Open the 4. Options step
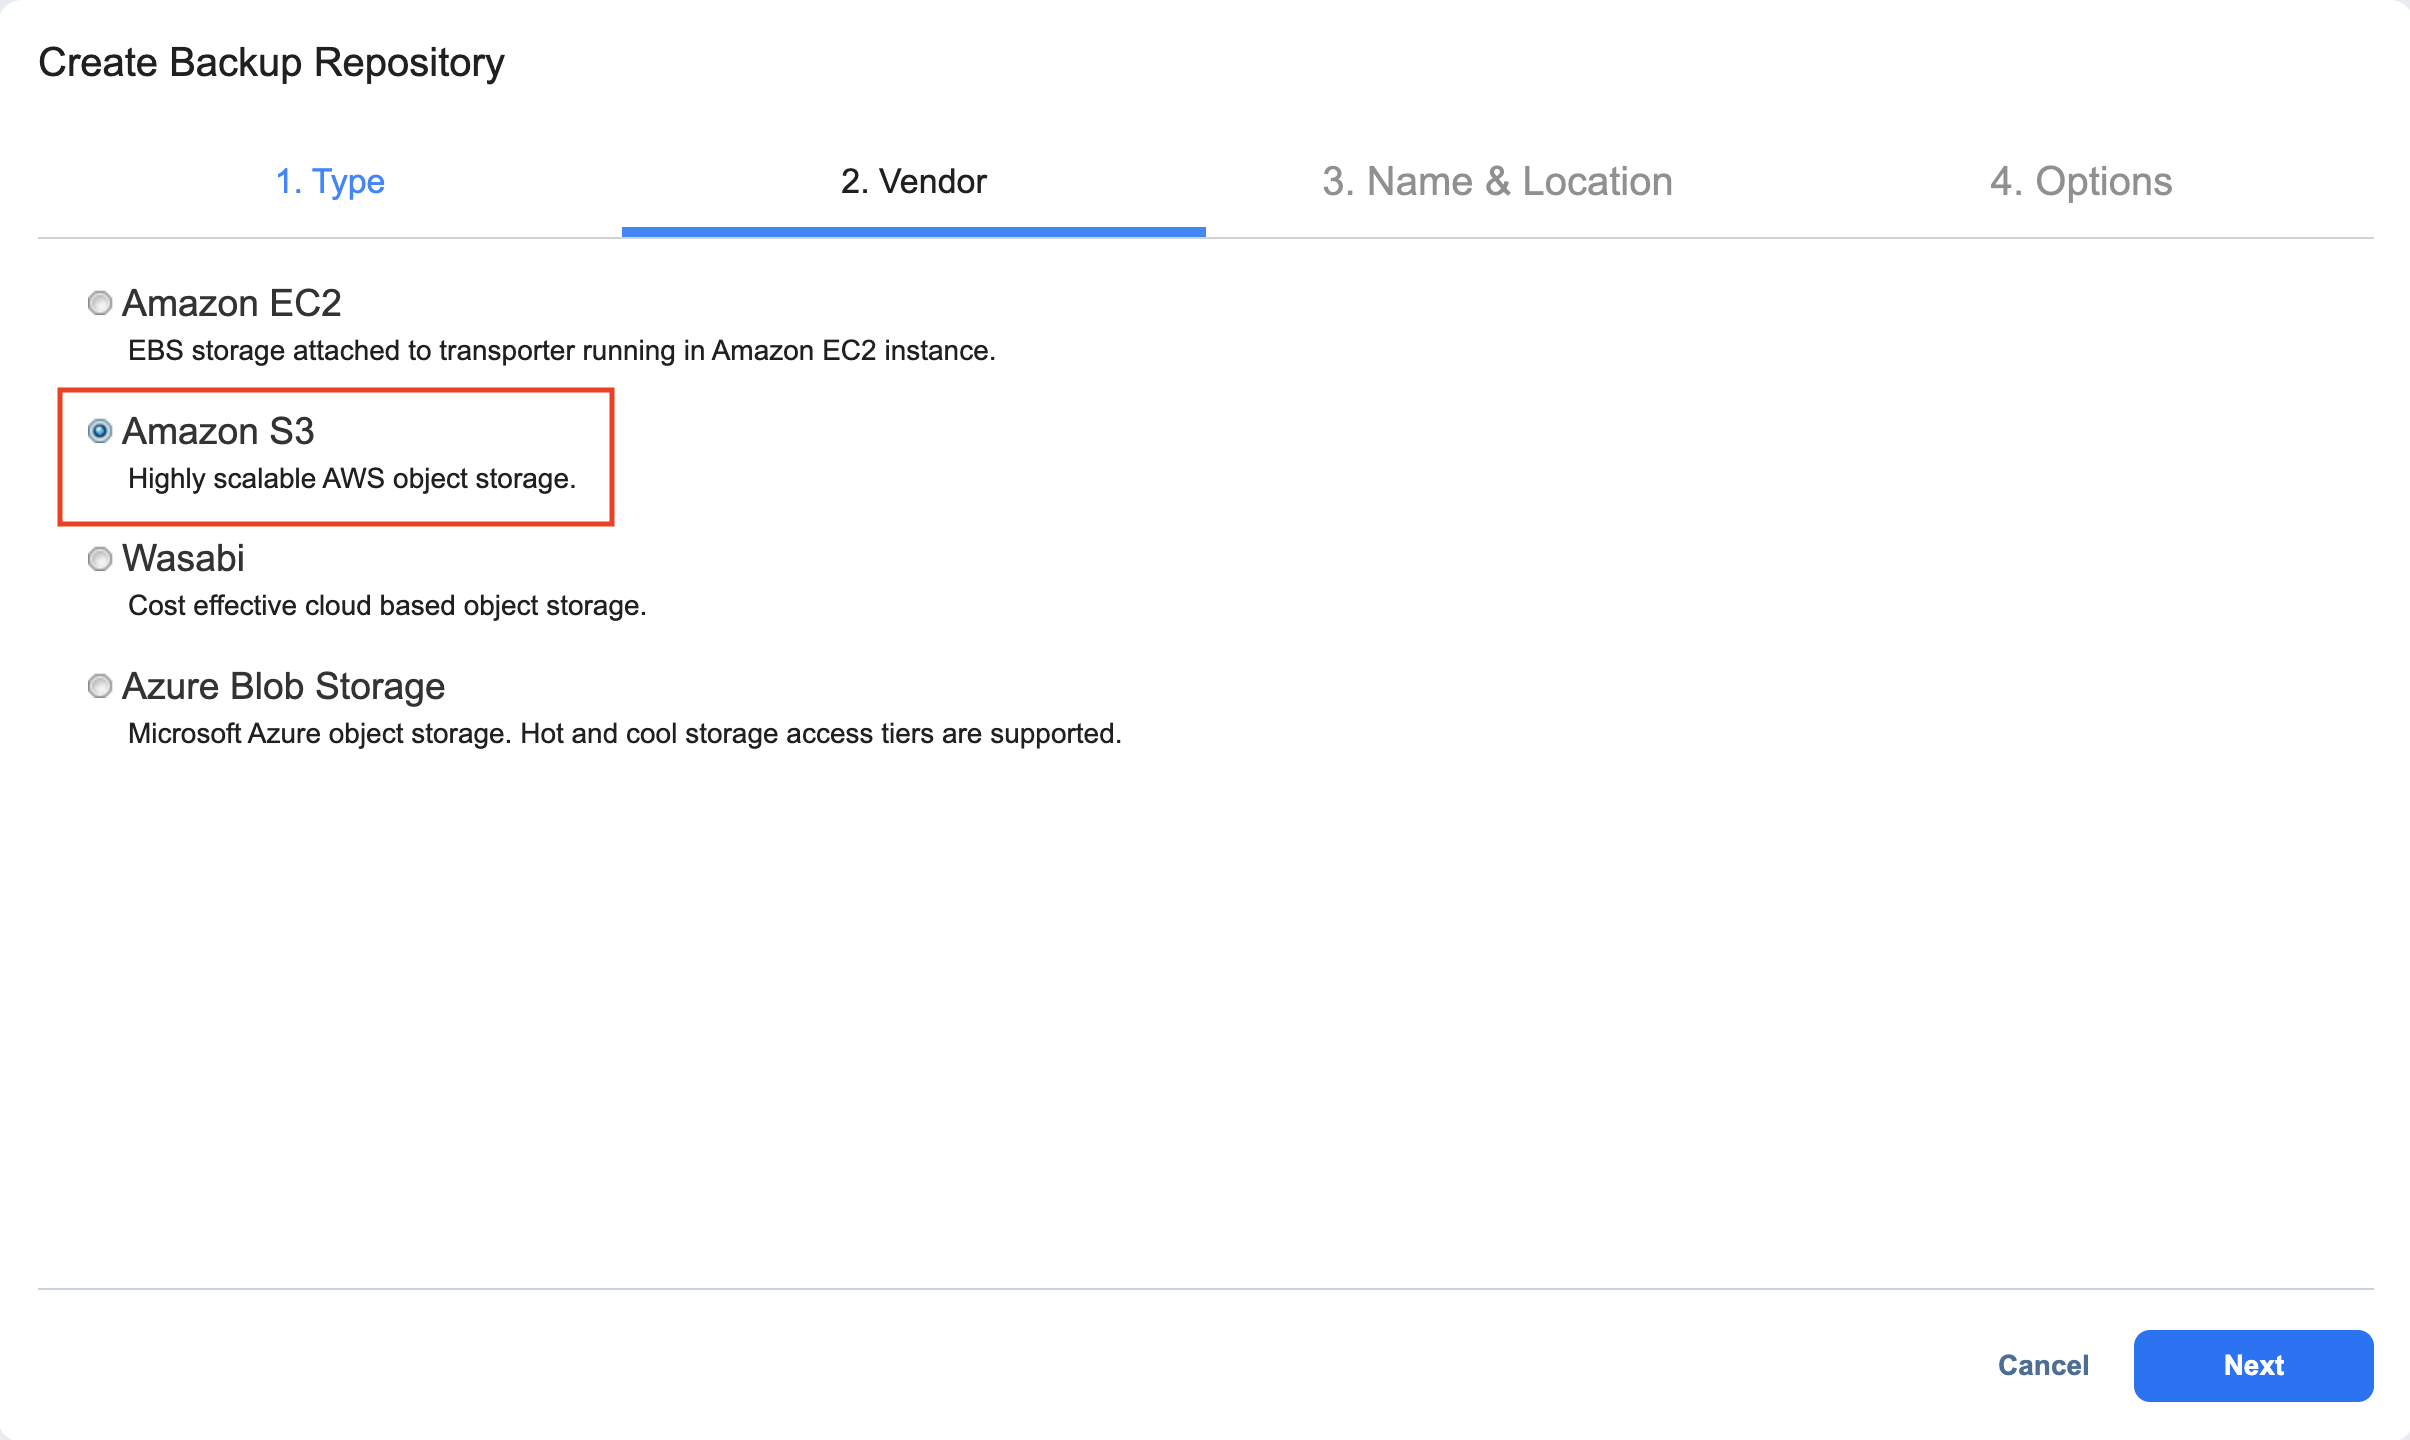Image resolution: width=2410 pixels, height=1440 pixels. [2081, 182]
